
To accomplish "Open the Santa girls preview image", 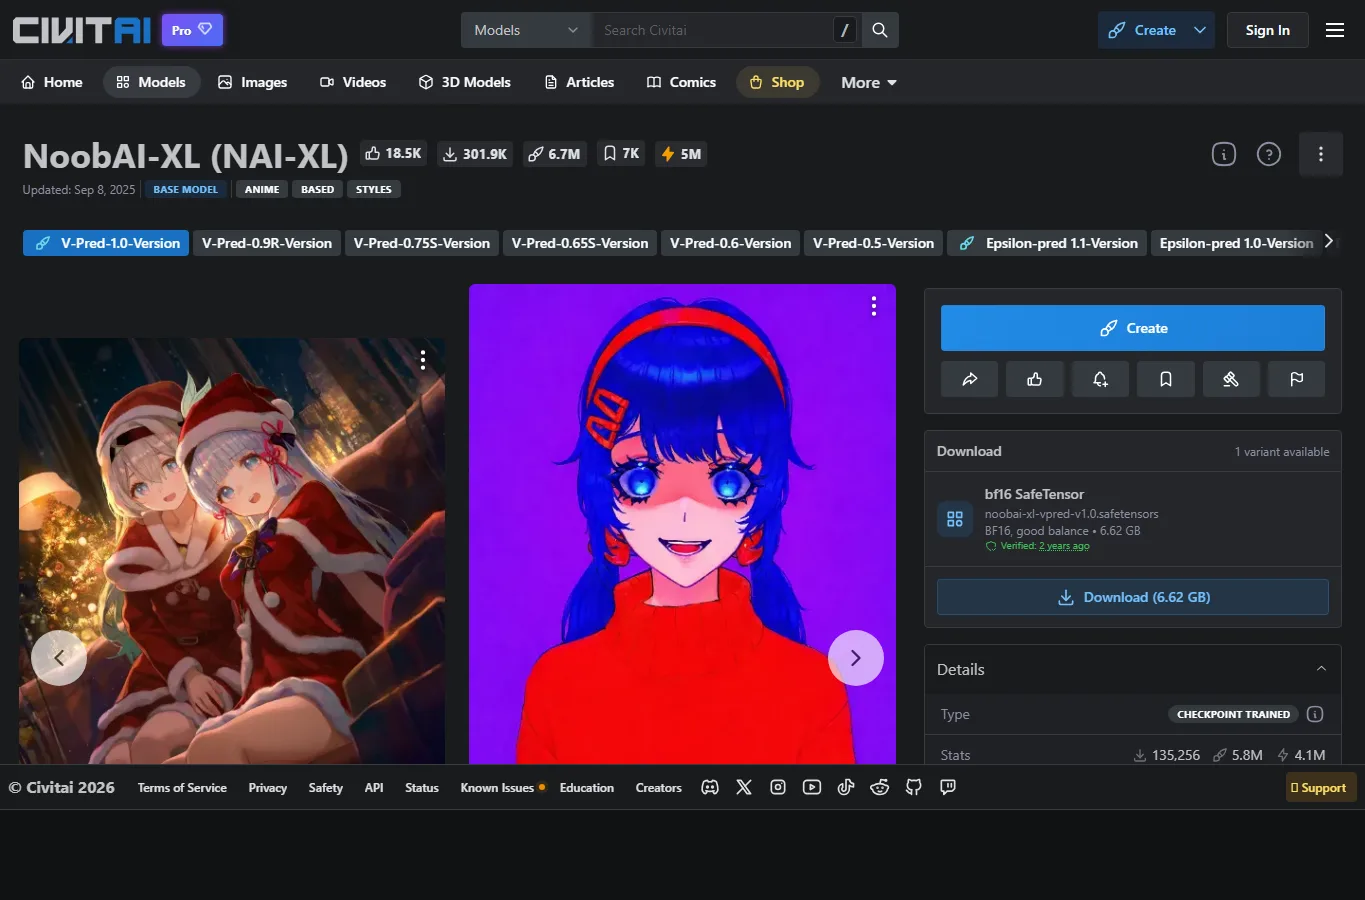I will pos(232,551).
